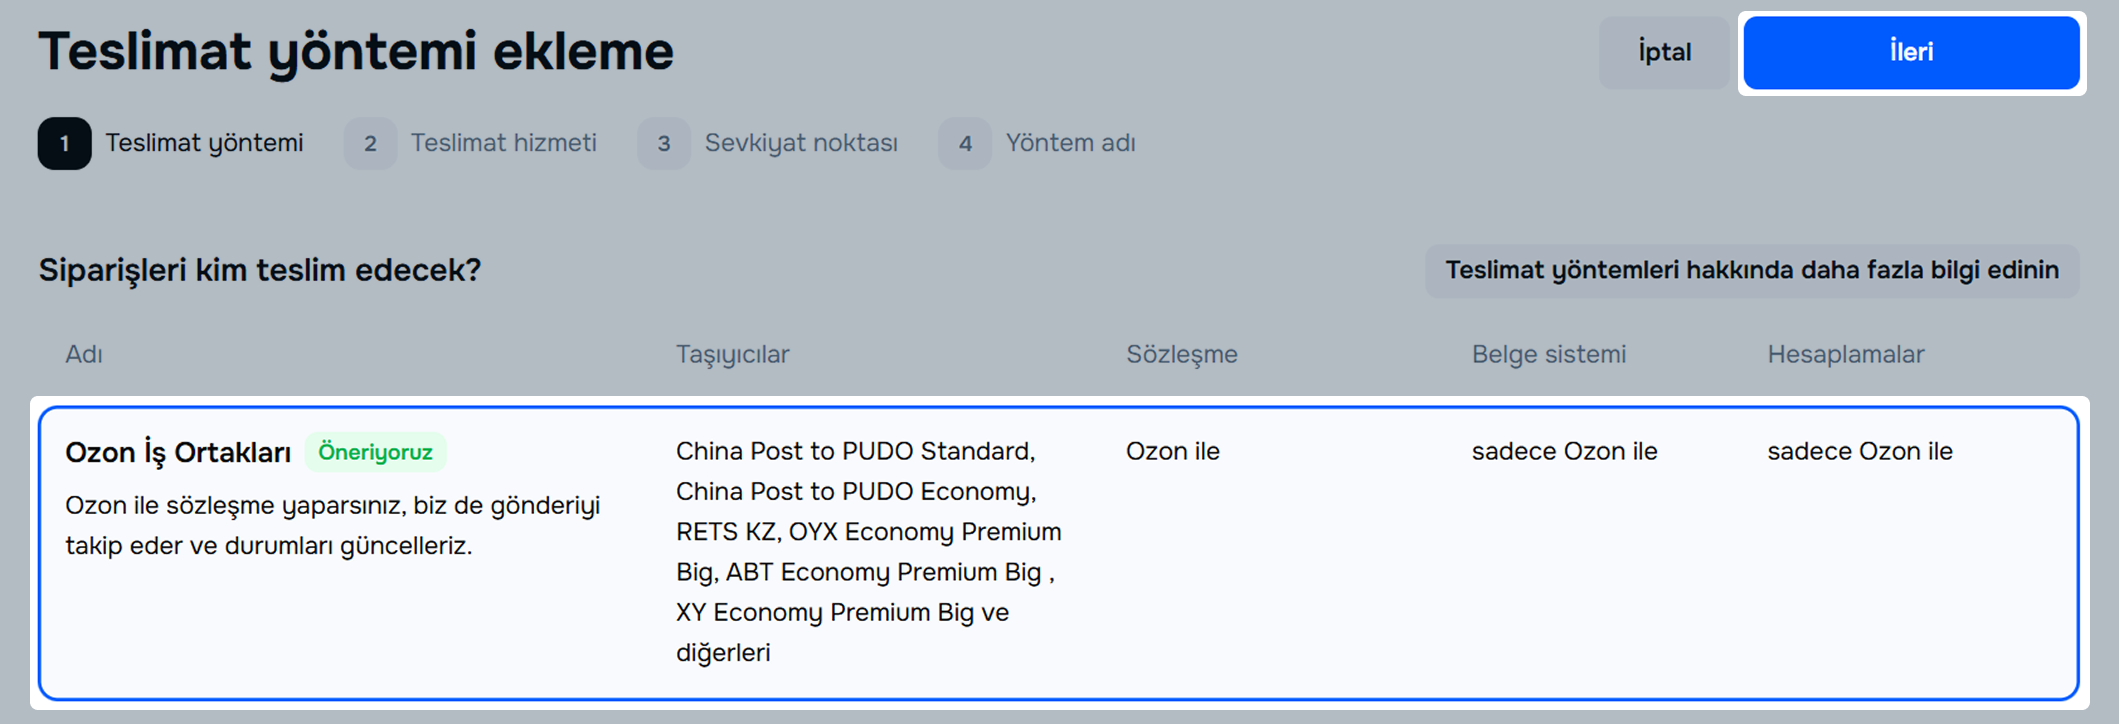
Task: Go to the Teslimat hizmeti step
Action: 503,143
